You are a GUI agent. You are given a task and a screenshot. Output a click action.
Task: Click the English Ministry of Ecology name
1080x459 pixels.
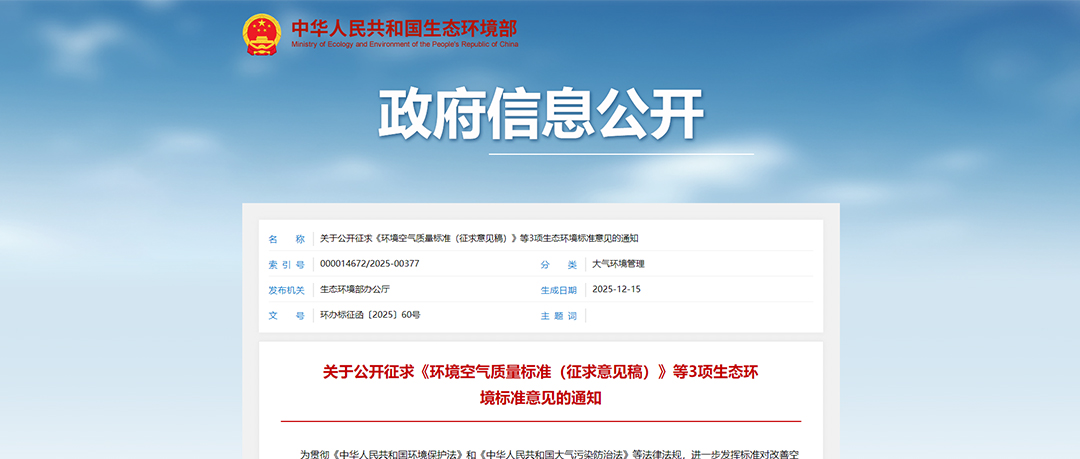404,45
